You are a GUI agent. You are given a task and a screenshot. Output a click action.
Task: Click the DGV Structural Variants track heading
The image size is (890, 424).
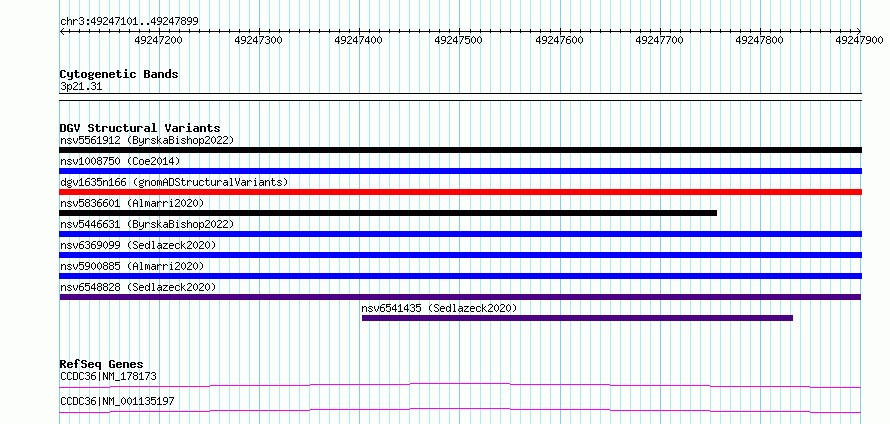click(140, 128)
